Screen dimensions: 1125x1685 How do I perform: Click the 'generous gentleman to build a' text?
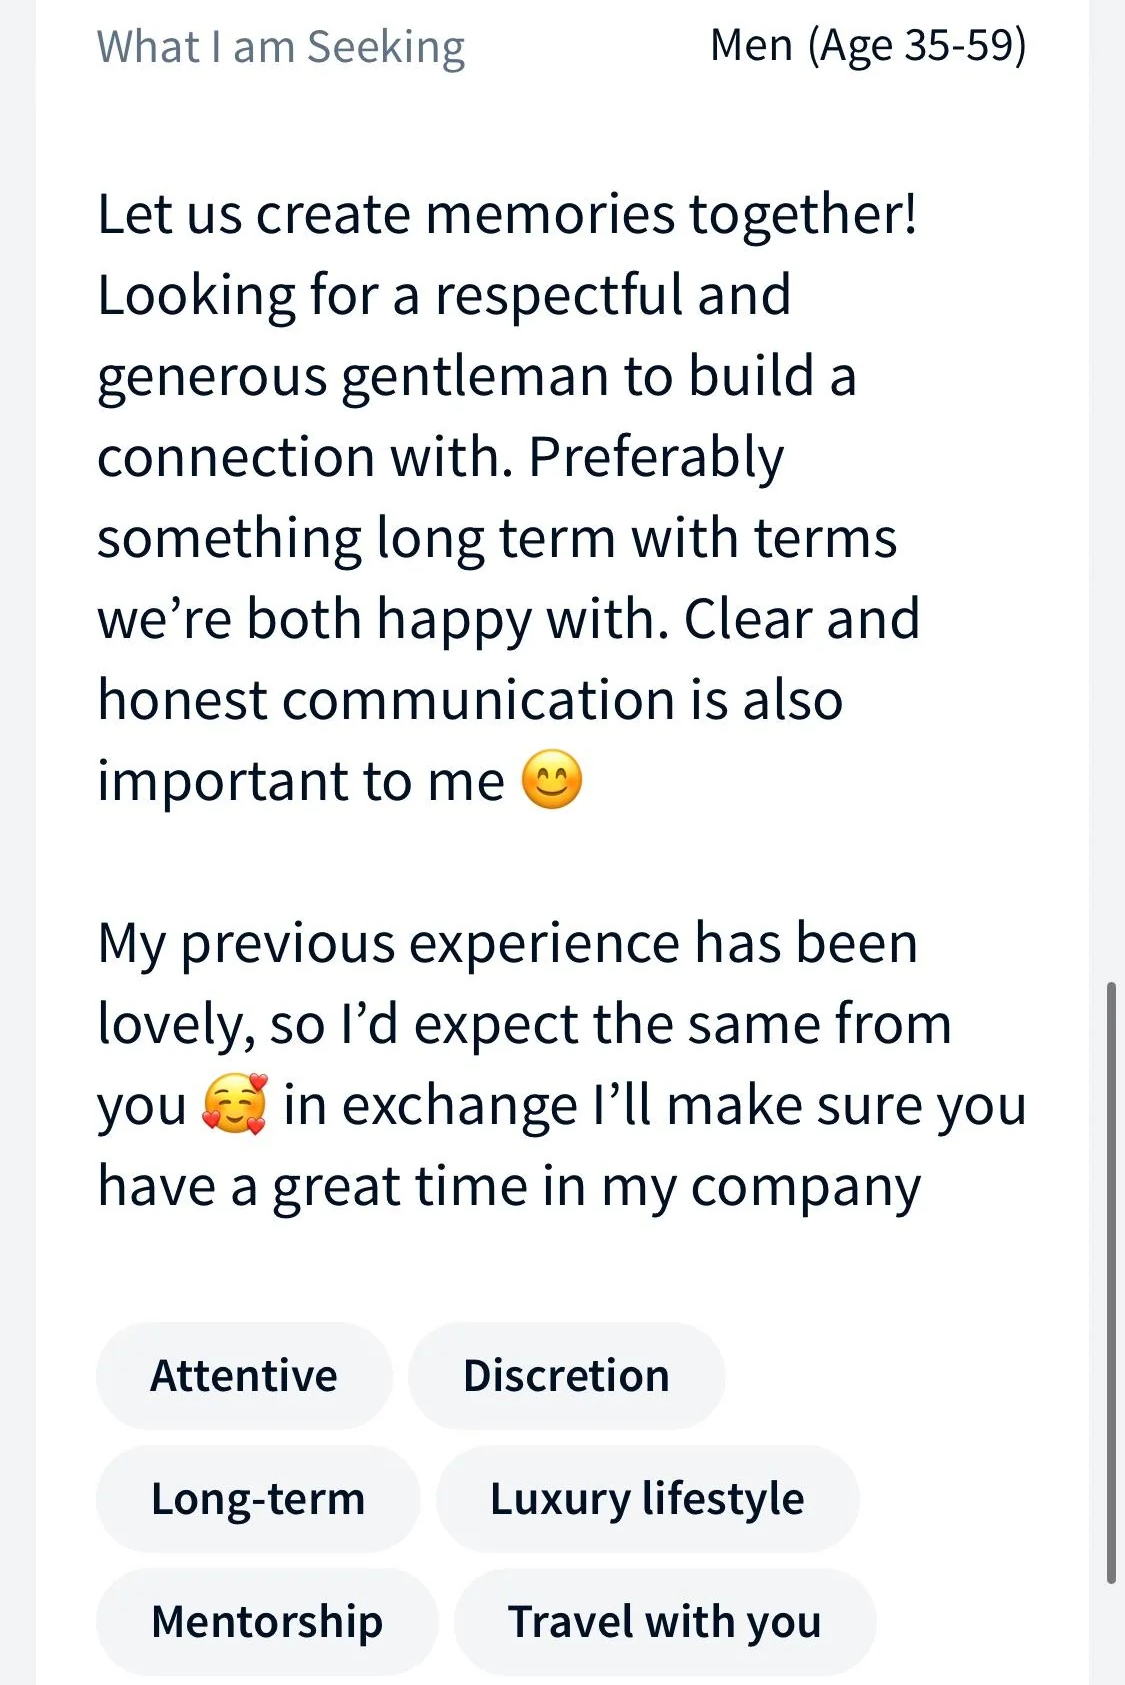[x=477, y=378]
